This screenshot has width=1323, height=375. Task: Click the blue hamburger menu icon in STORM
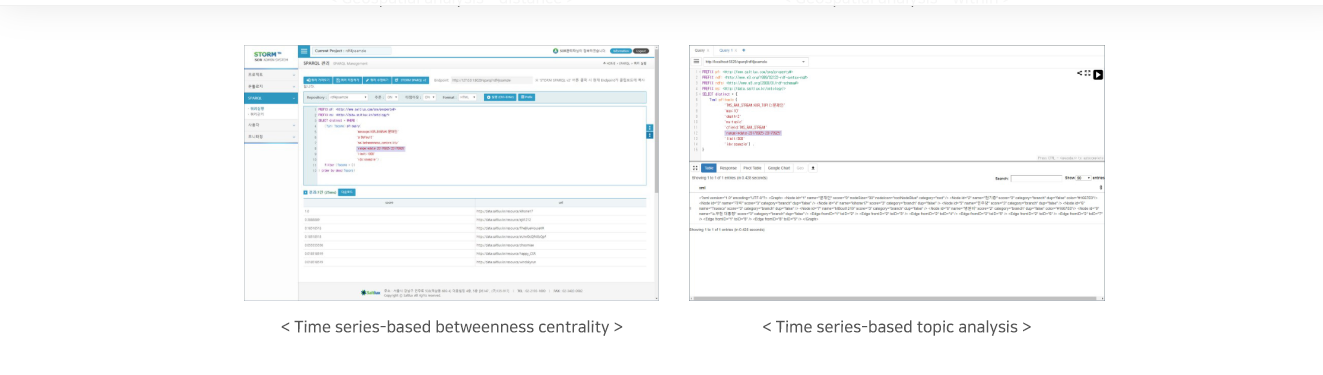304,51
